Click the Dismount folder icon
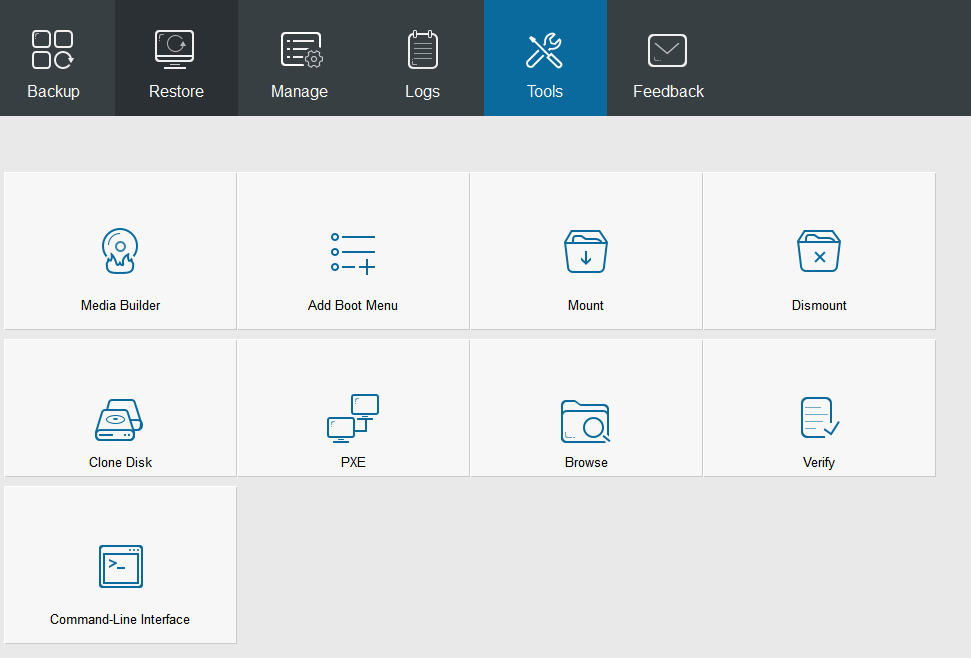The image size is (971, 658). pos(819,251)
